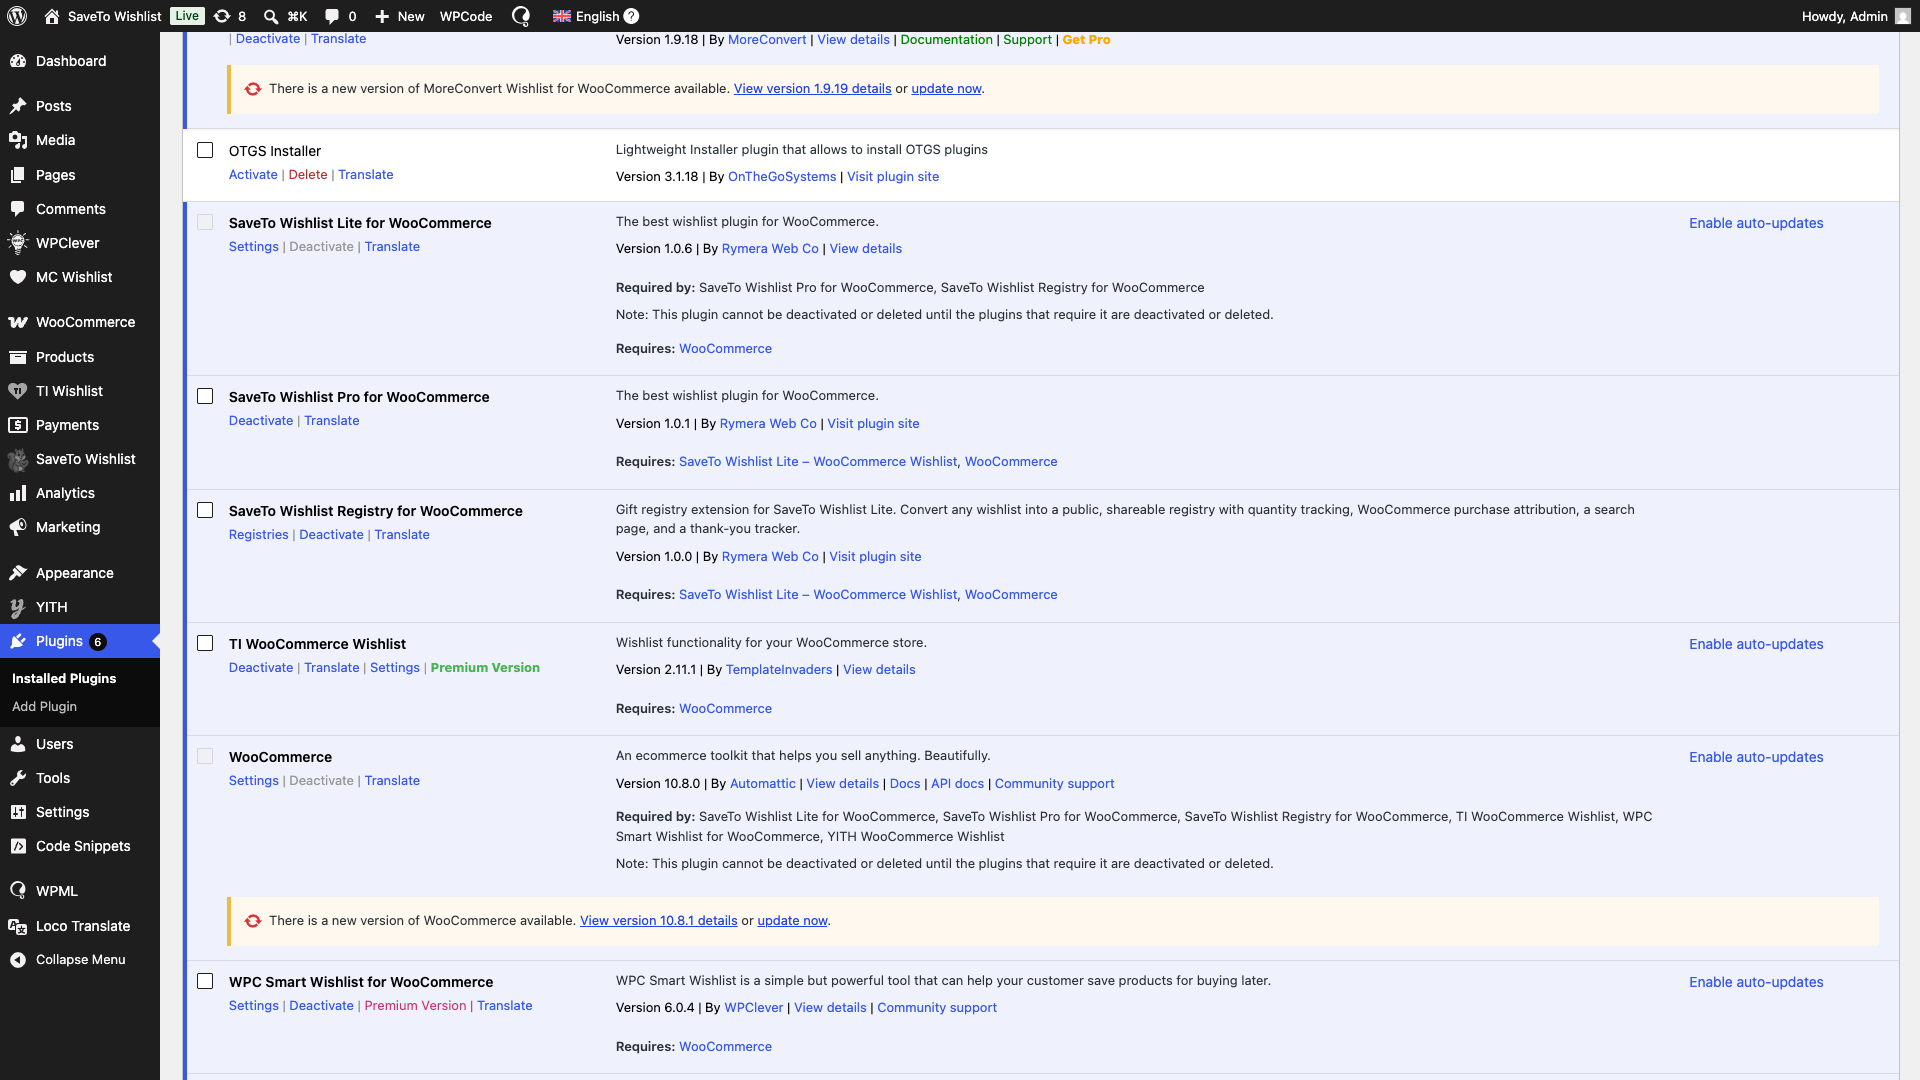
Task: Click the Pages icon in the sidebar
Action: coord(18,175)
